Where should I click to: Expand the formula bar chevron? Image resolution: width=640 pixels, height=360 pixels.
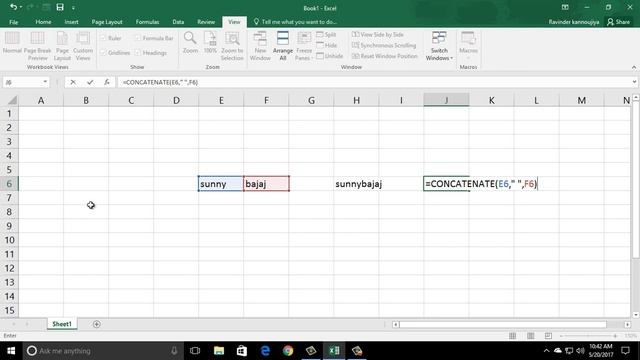634,82
